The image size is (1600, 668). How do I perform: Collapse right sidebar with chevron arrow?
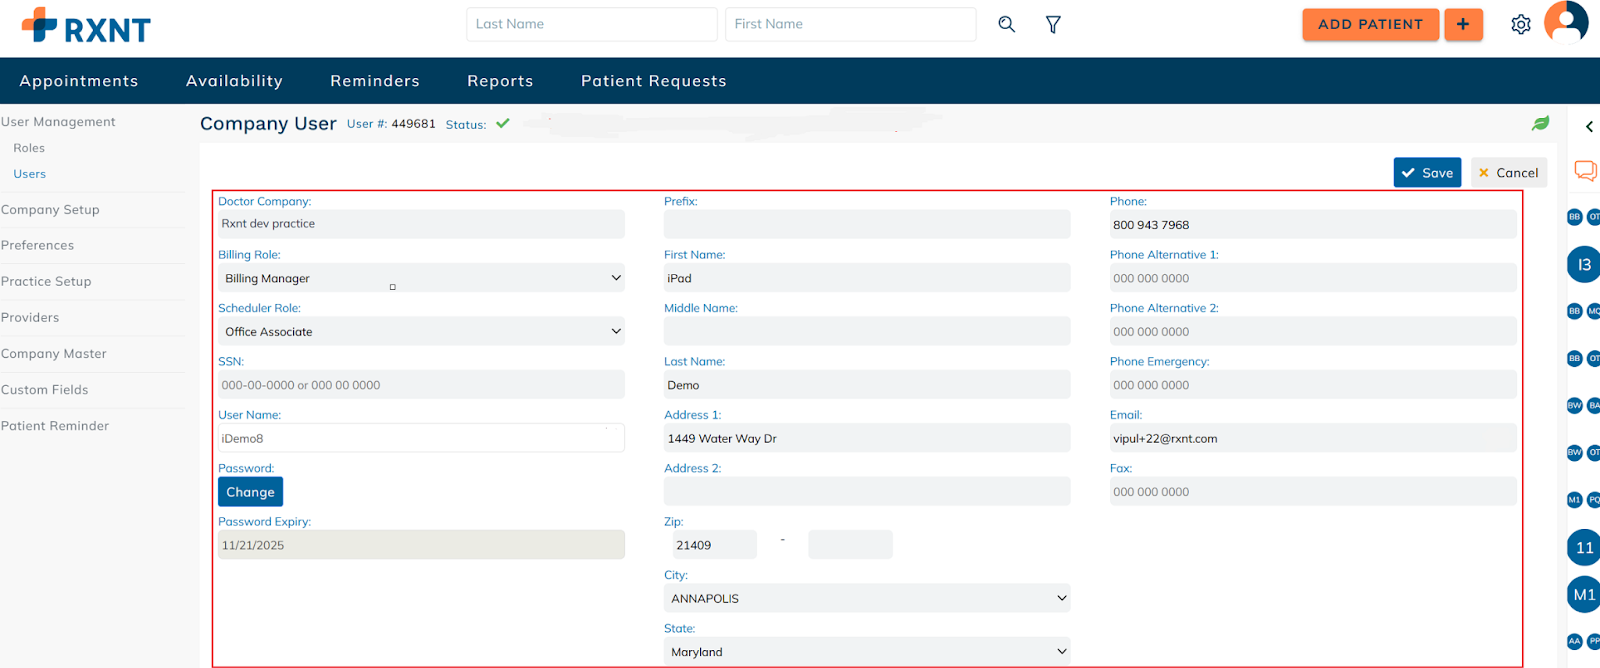click(x=1589, y=127)
